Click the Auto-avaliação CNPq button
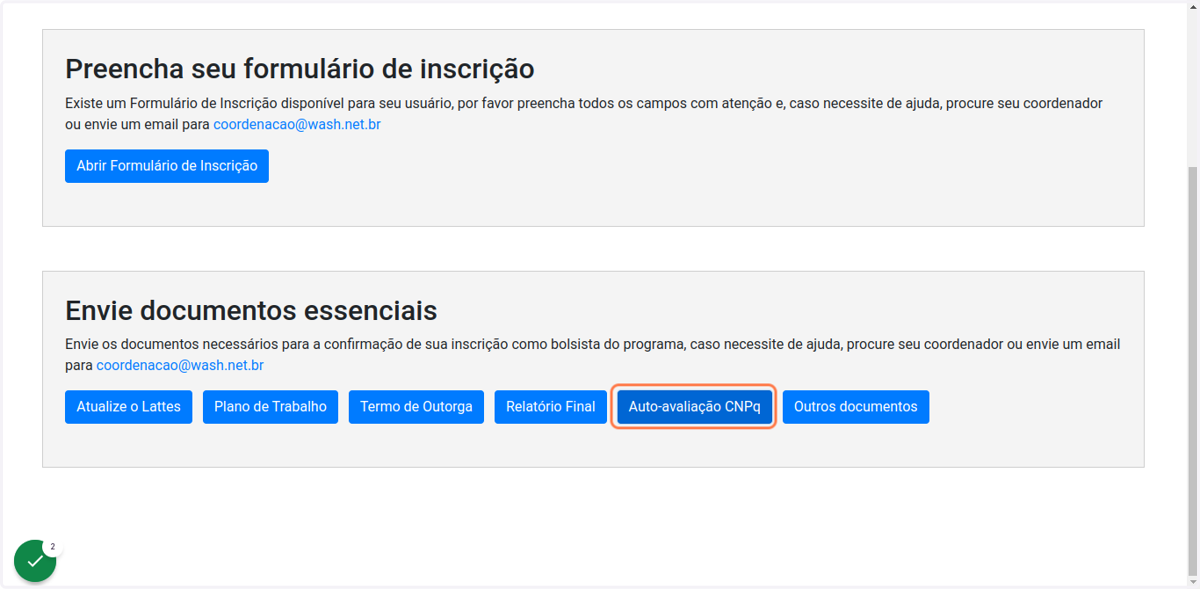Viewport: 1200px width, 589px height. 694,407
